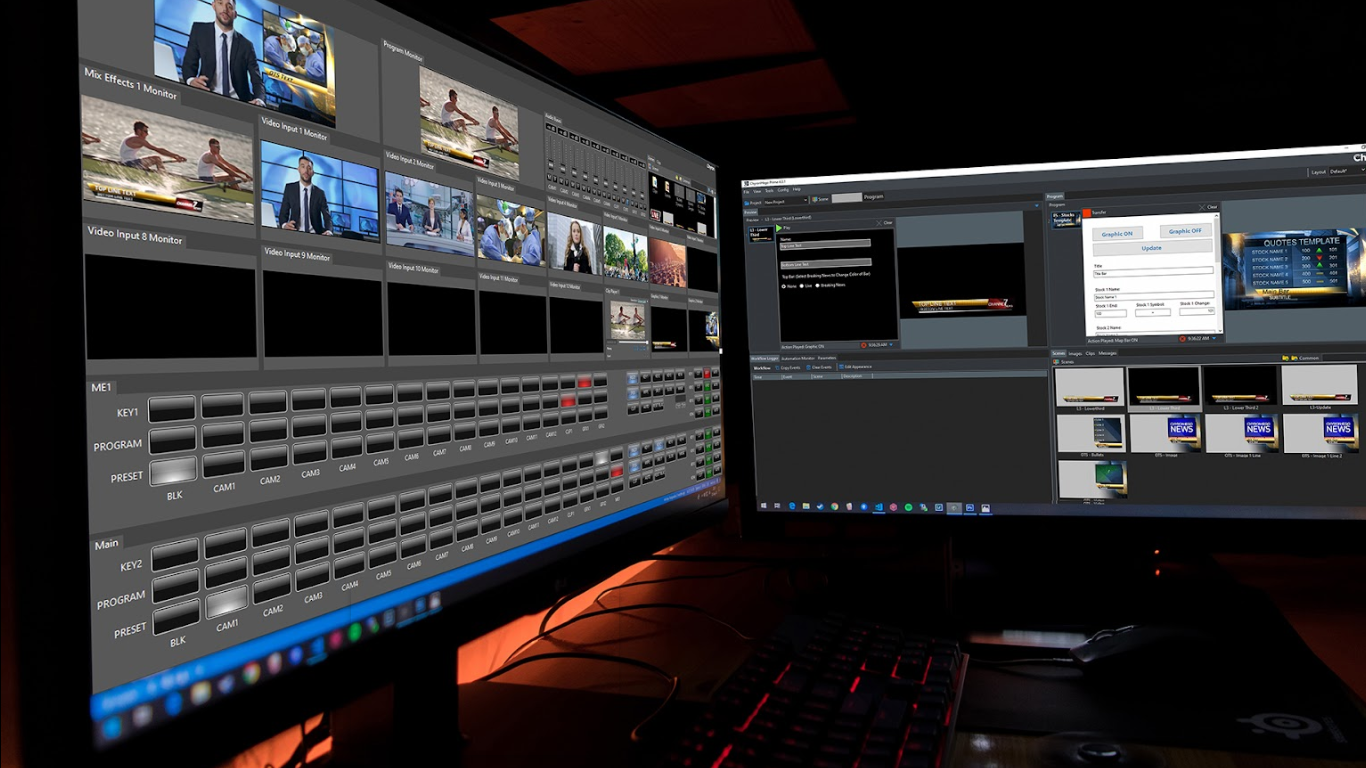The height and width of the screenshot is (768, 1366).
Task: Open the Stock 1 Symbol dropdown
Action: [x=1152, y=313]
